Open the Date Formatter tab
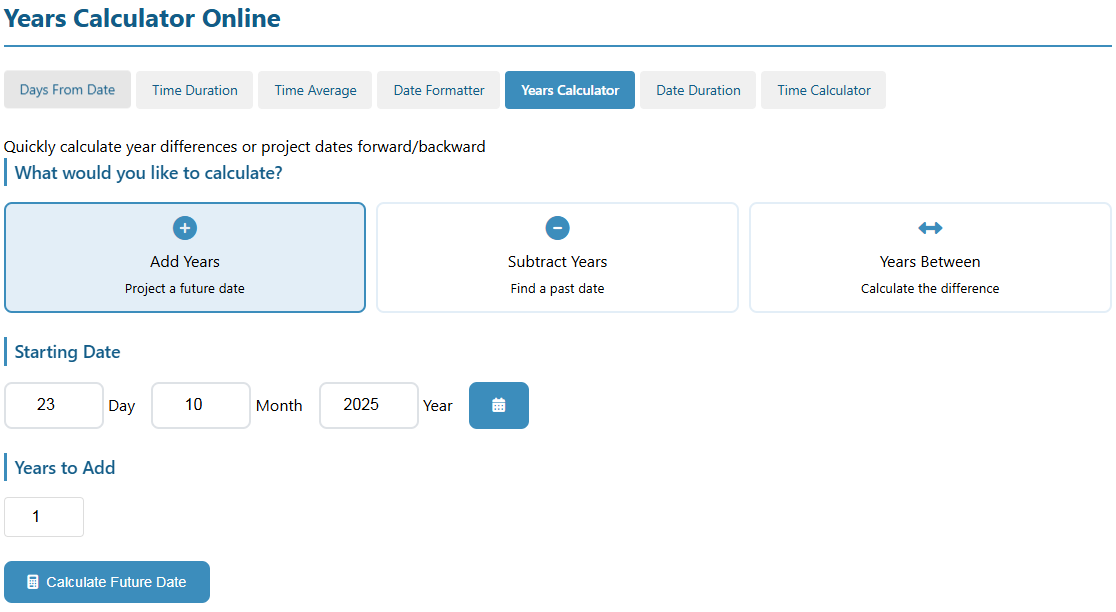This screenshot has height=612, width=1116. (439, 90)
